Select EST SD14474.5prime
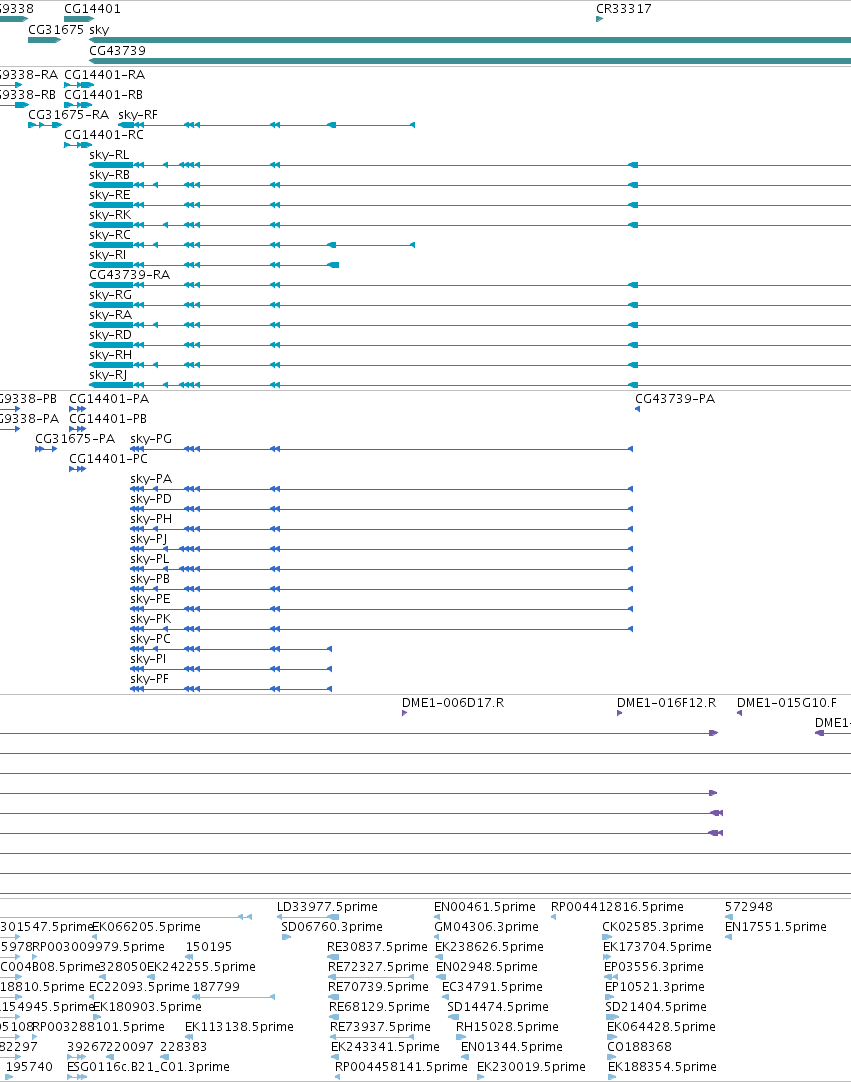 pos(453,1017)
